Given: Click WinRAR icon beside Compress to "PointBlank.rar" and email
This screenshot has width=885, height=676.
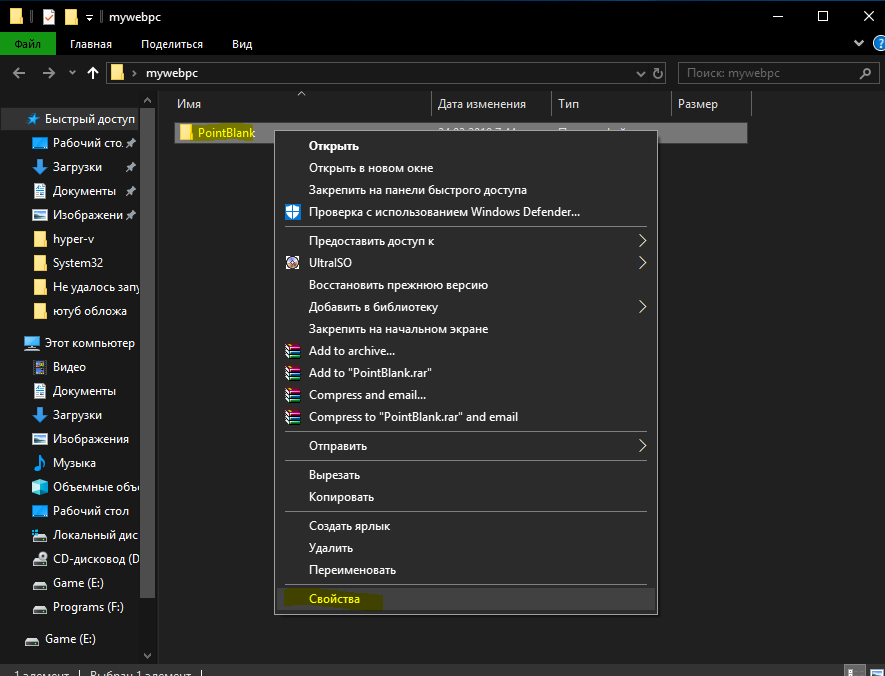Looking at the screenshot, I should pos(292,417).
